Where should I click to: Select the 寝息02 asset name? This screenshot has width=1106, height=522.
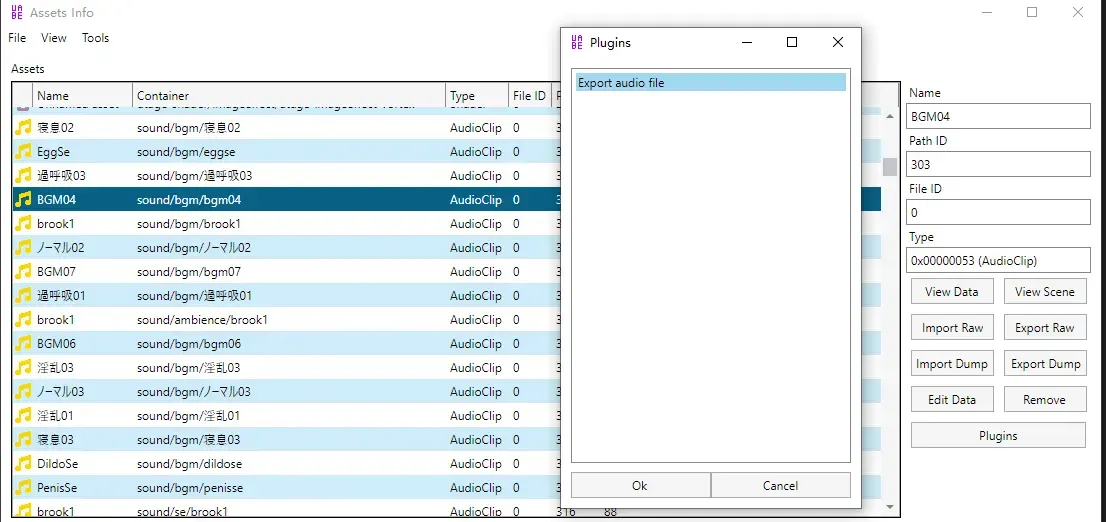[x=55, y=128]
